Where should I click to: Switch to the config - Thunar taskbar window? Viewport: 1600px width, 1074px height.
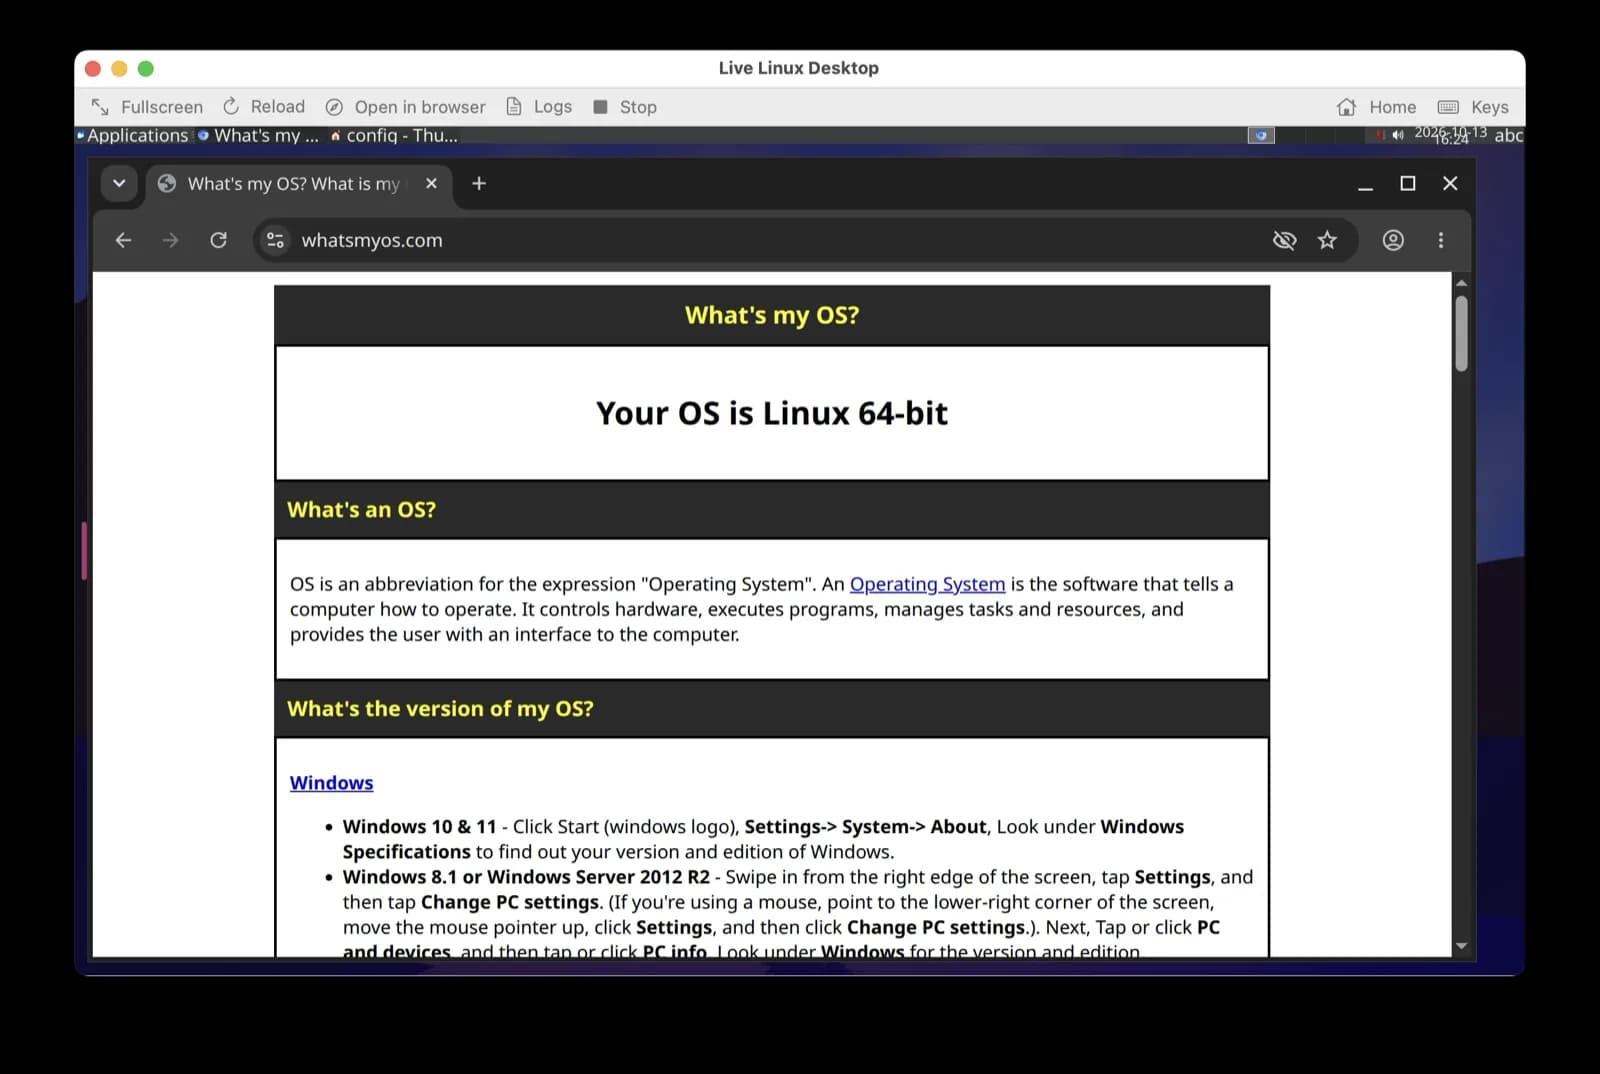pyautogui.click(x=393, y=135)
